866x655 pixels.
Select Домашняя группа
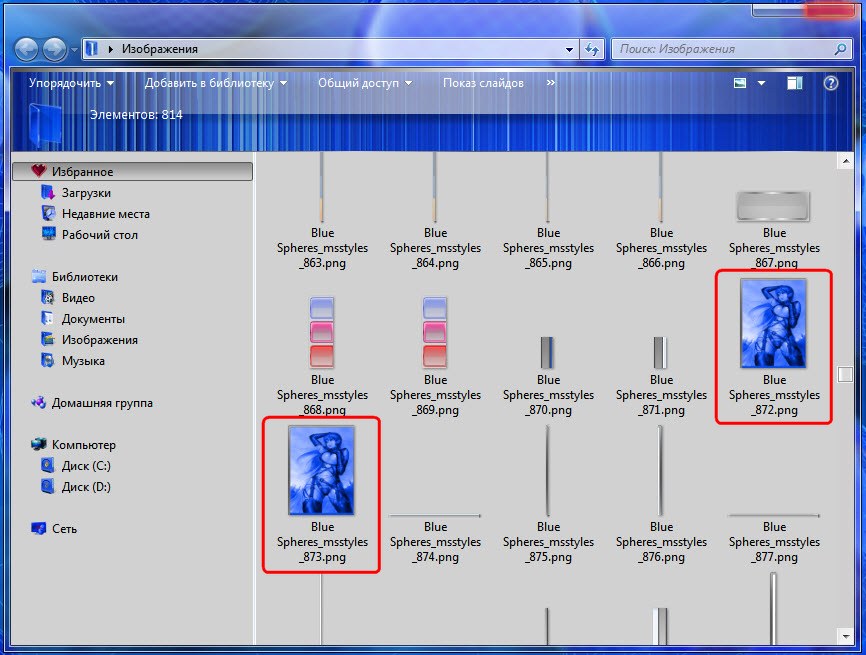102,403
